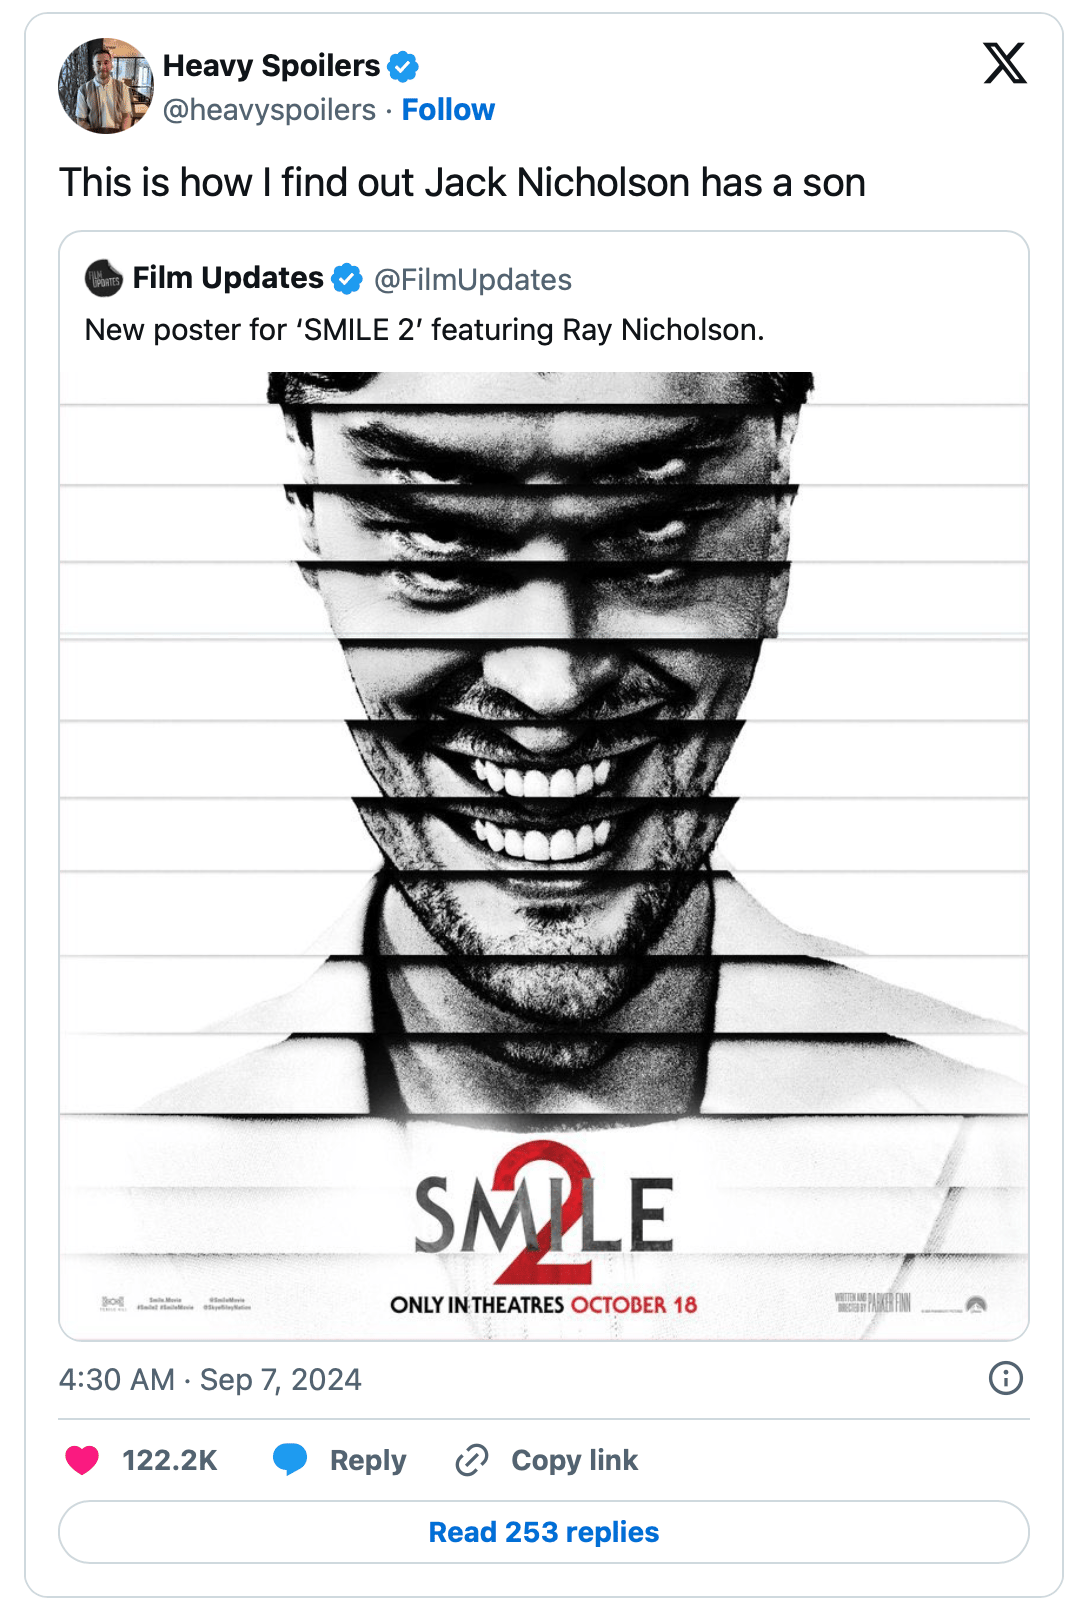The width and height of the screenshot is (1090, 1610).
Task: Click the 4:30 AM Sep 7, 2024 timestamp
Action: [210, 1380]
